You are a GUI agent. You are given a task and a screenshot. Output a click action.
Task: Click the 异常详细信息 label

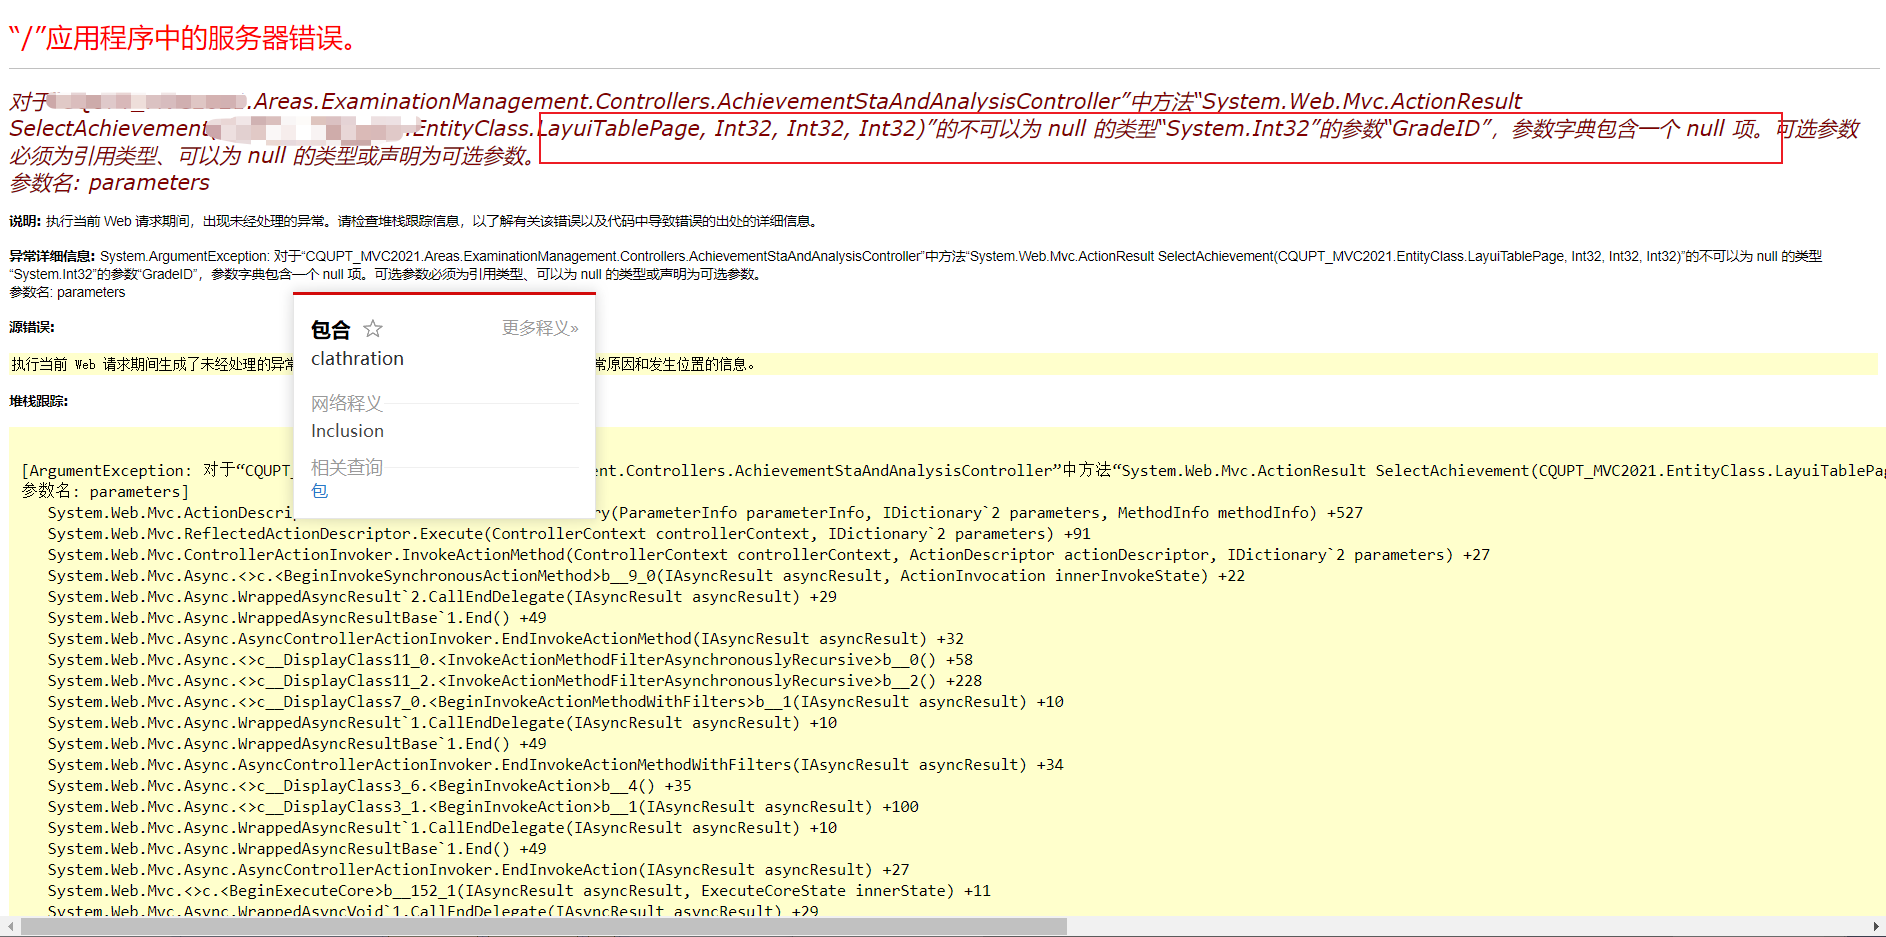(51, 255)
